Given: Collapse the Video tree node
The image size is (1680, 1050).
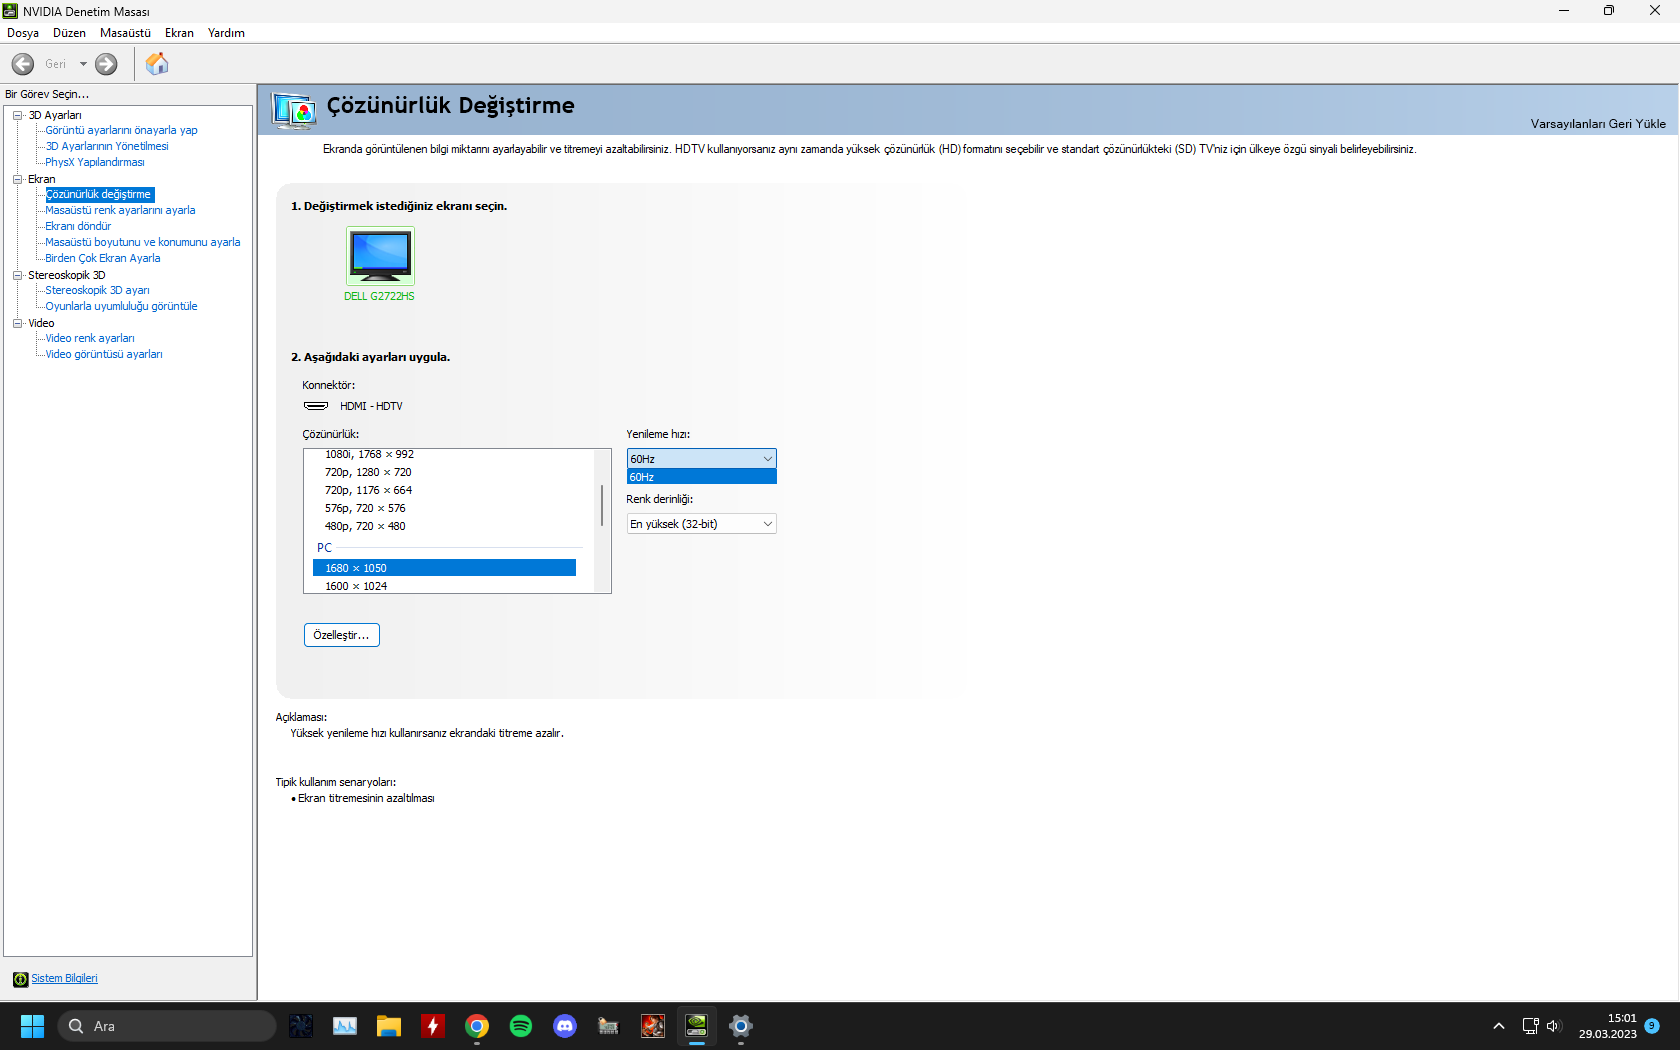Looking at the screenshot, I should coord(18,323).
